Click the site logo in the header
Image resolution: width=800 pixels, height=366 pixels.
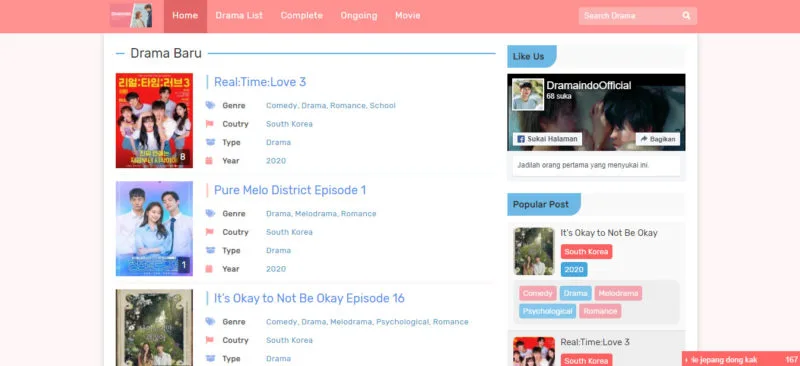(131, 15)
